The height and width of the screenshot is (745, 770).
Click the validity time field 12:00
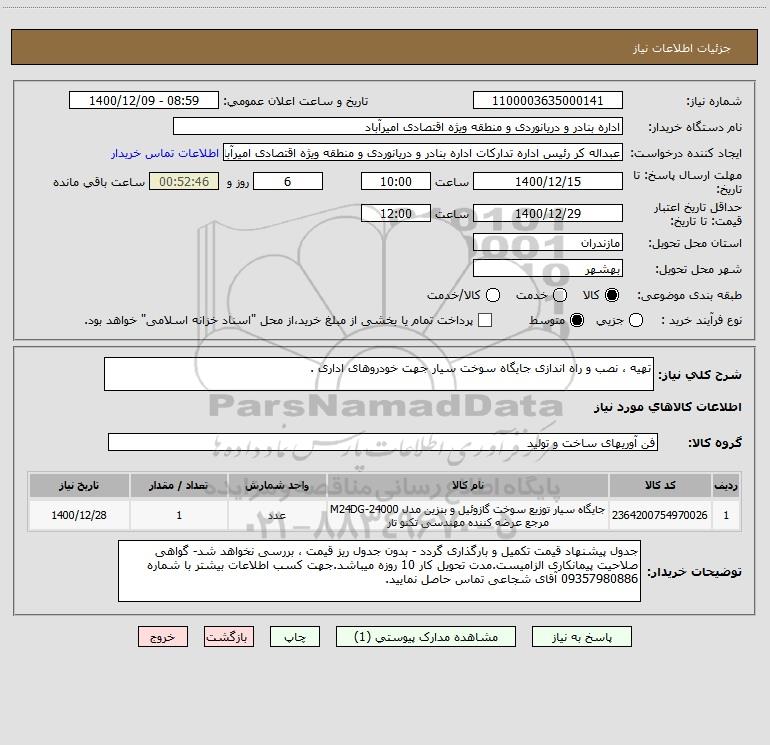[396, 213]
